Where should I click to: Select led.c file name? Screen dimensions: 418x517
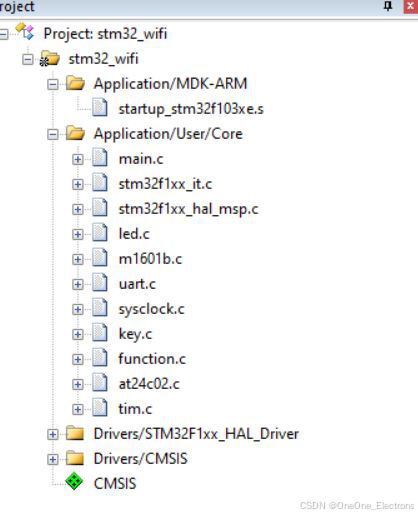tap(134, 234)
